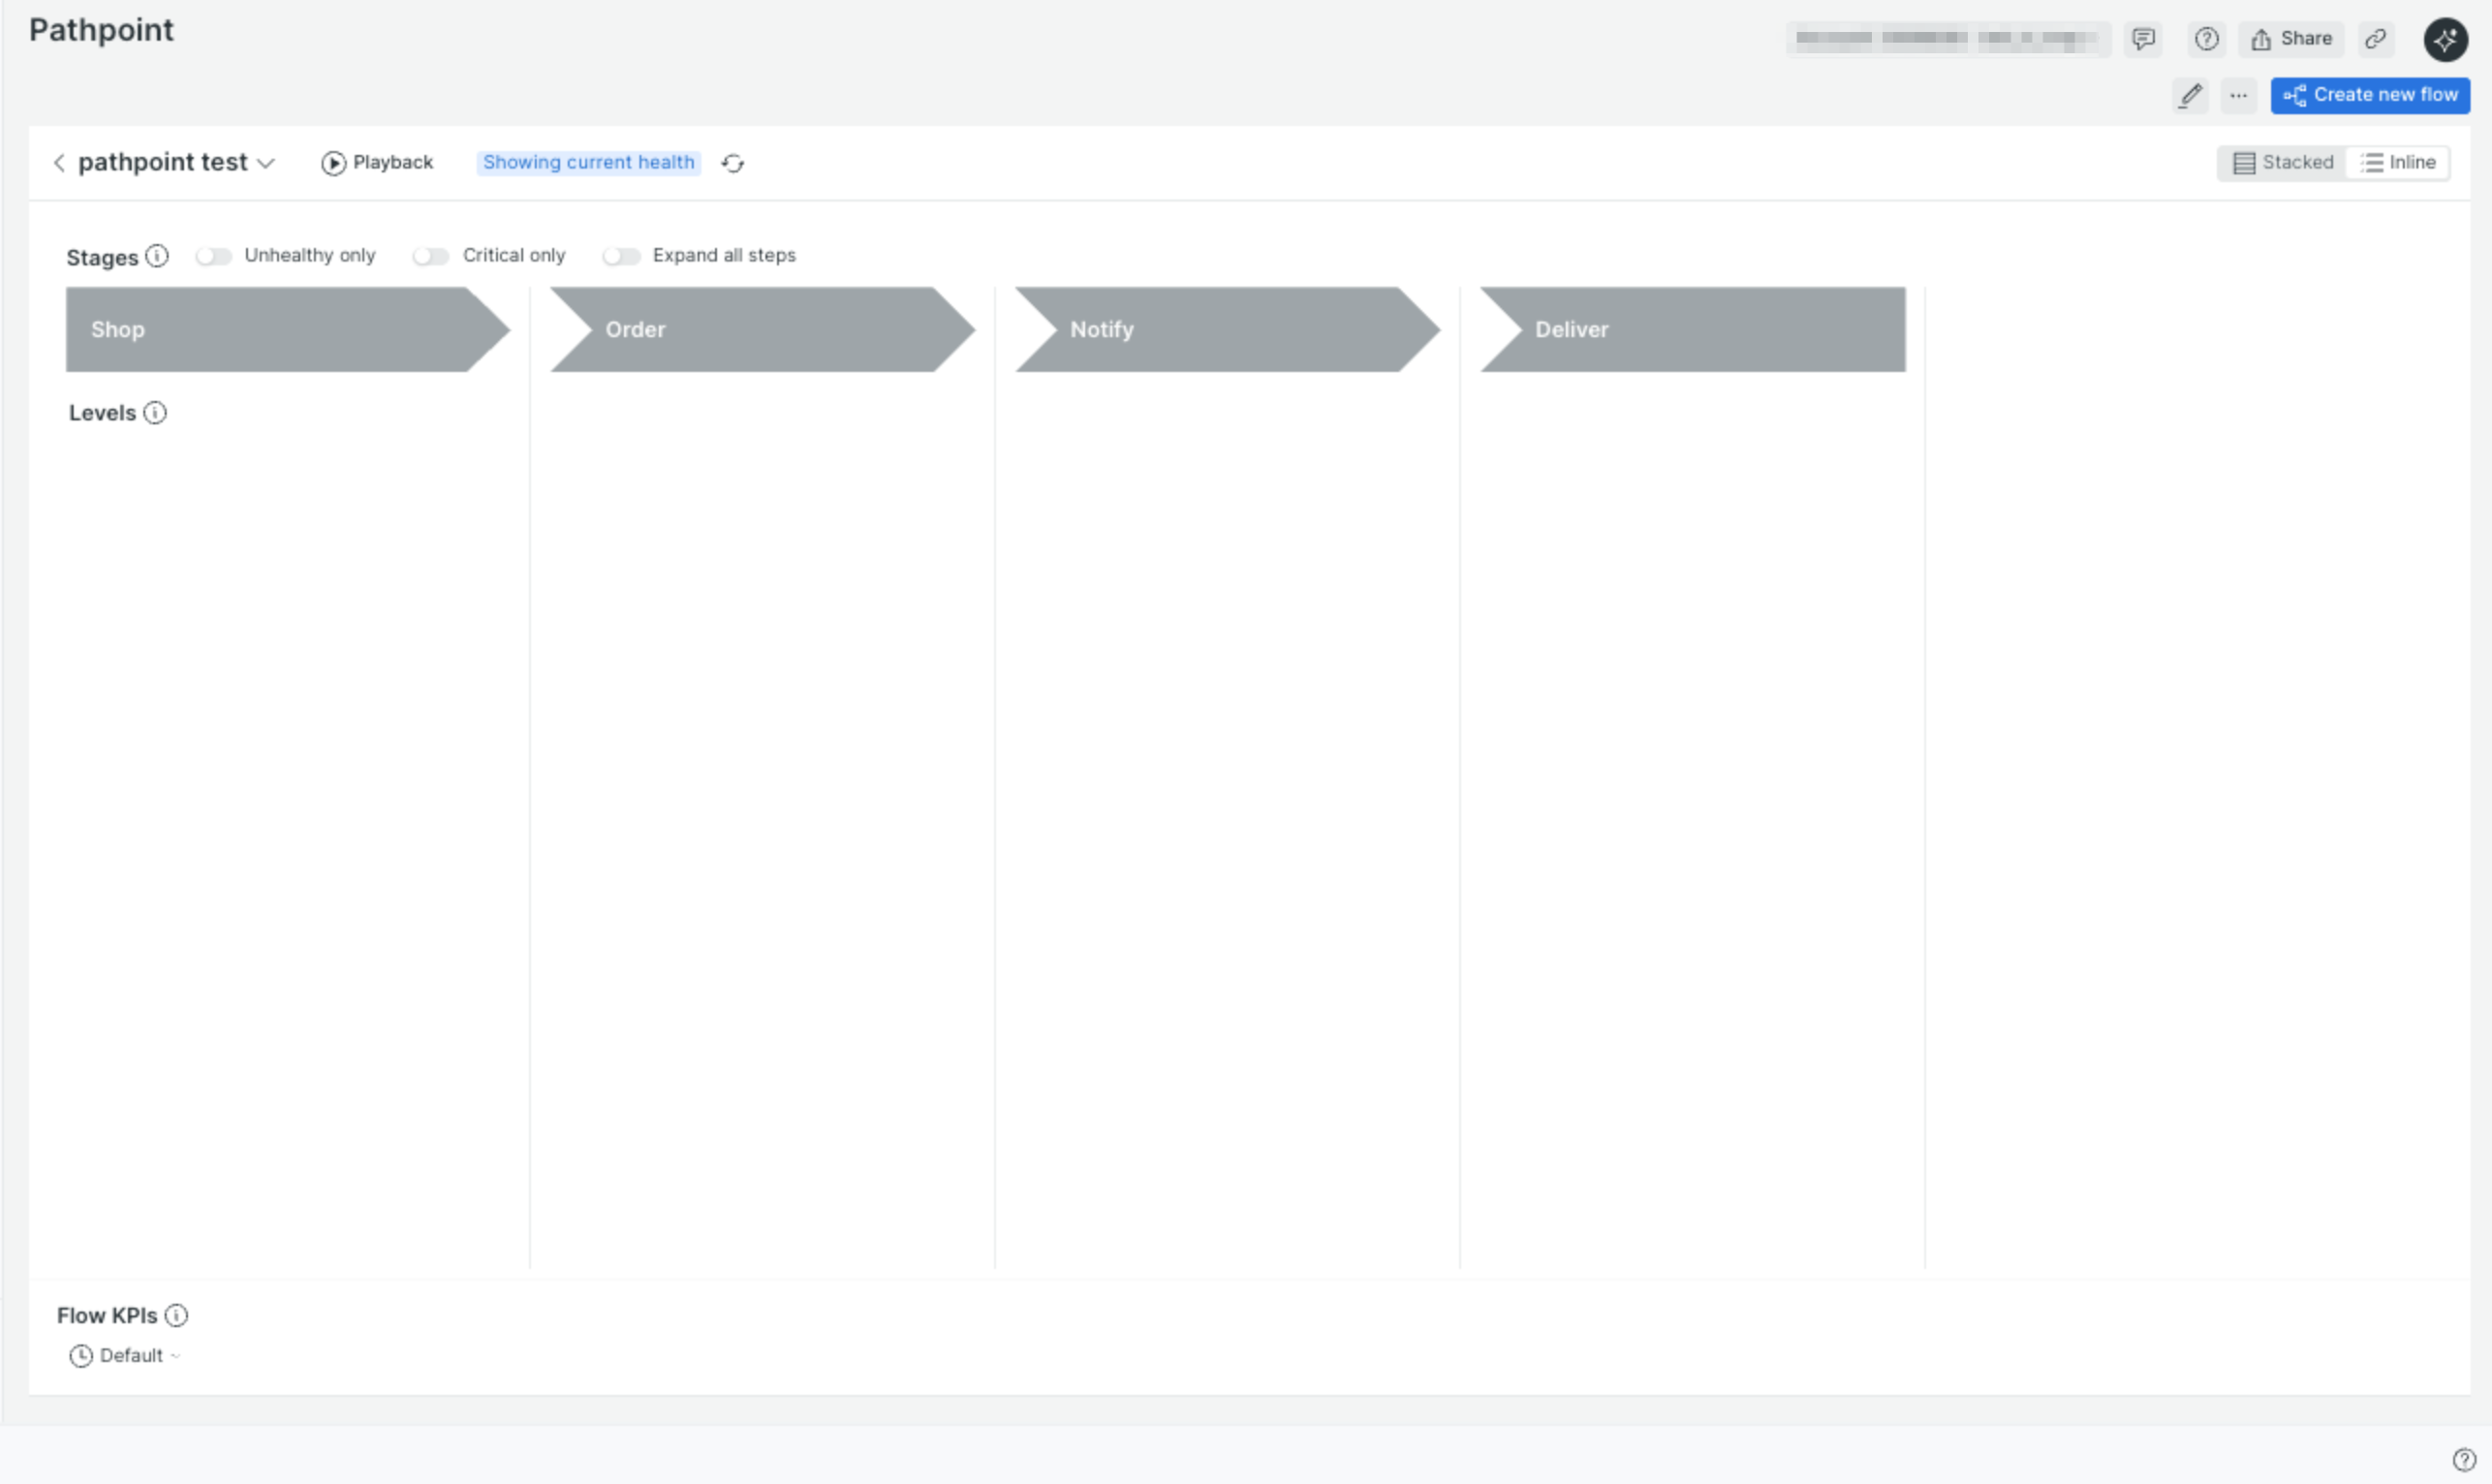Click the edit pencil icon
This screenshot has height=1484, width=2492.
coord(2190,95)
